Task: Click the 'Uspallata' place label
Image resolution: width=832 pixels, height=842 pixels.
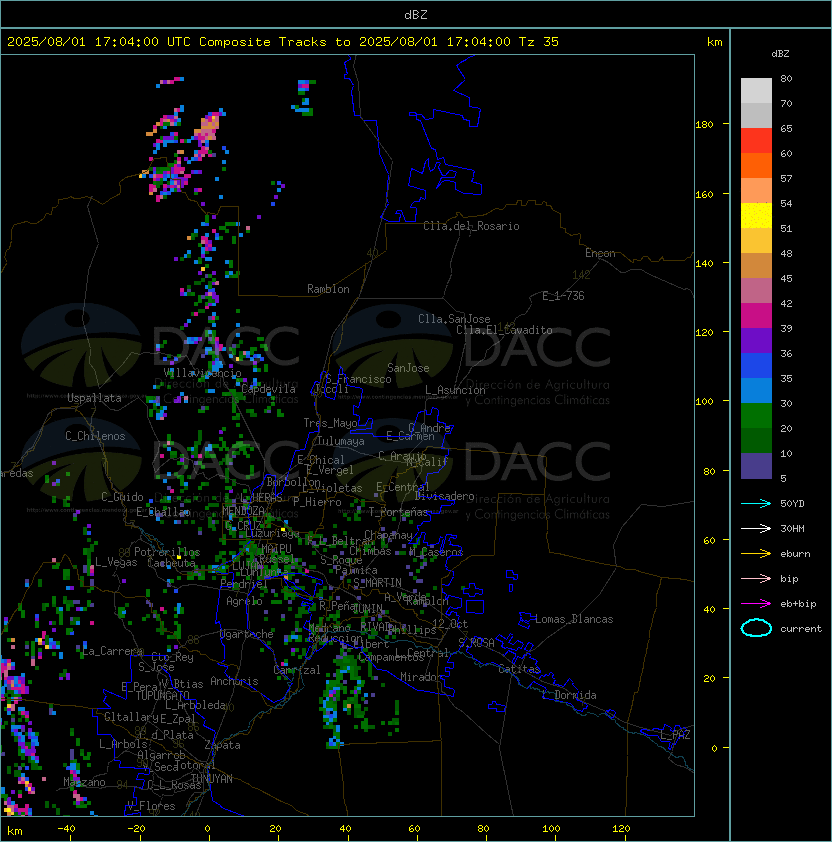Action: pos(94,398)
